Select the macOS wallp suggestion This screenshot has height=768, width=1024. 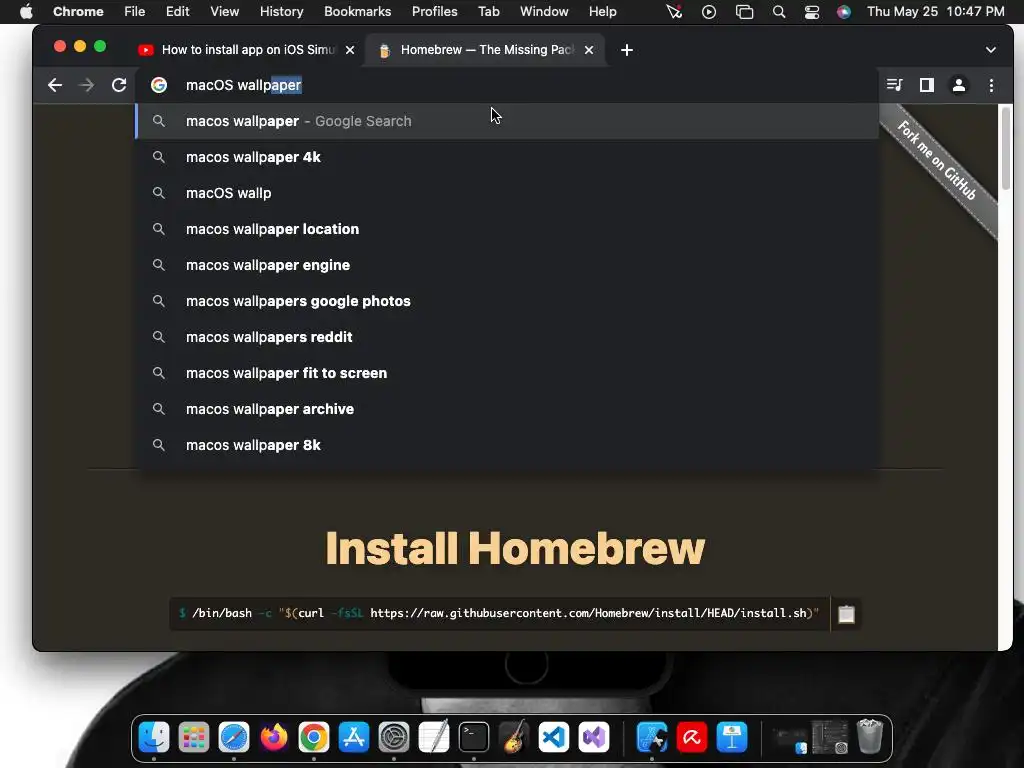click(x=507, y=193)
